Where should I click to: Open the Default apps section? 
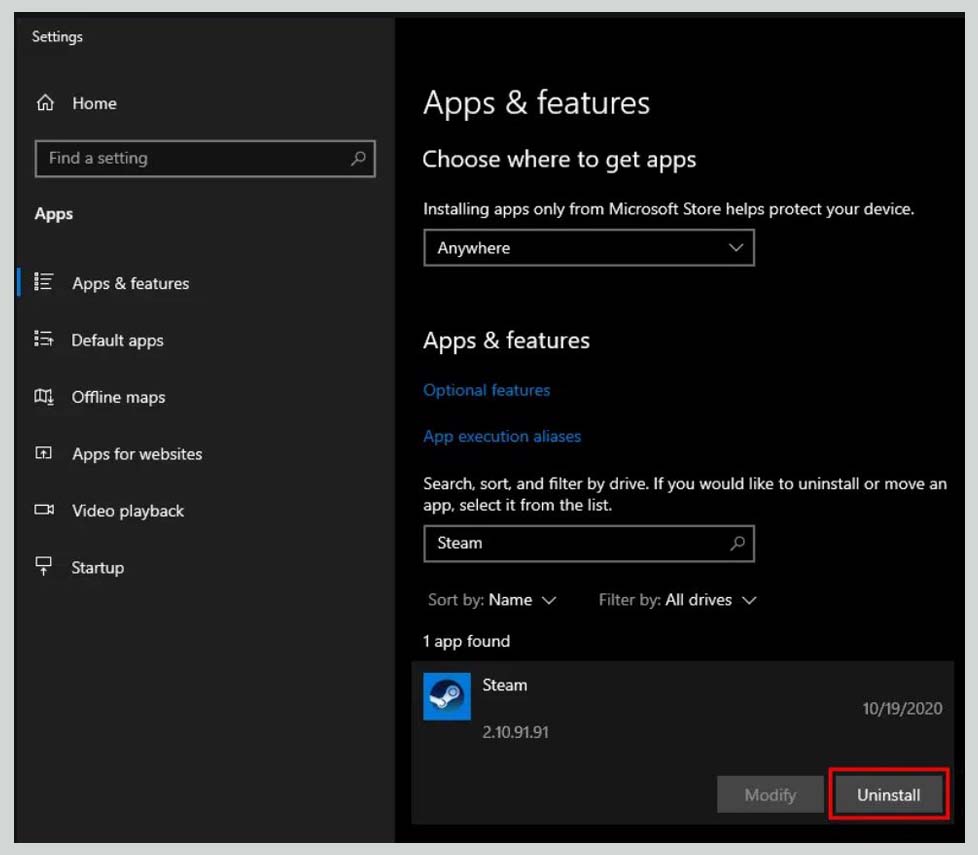(117, 340)
